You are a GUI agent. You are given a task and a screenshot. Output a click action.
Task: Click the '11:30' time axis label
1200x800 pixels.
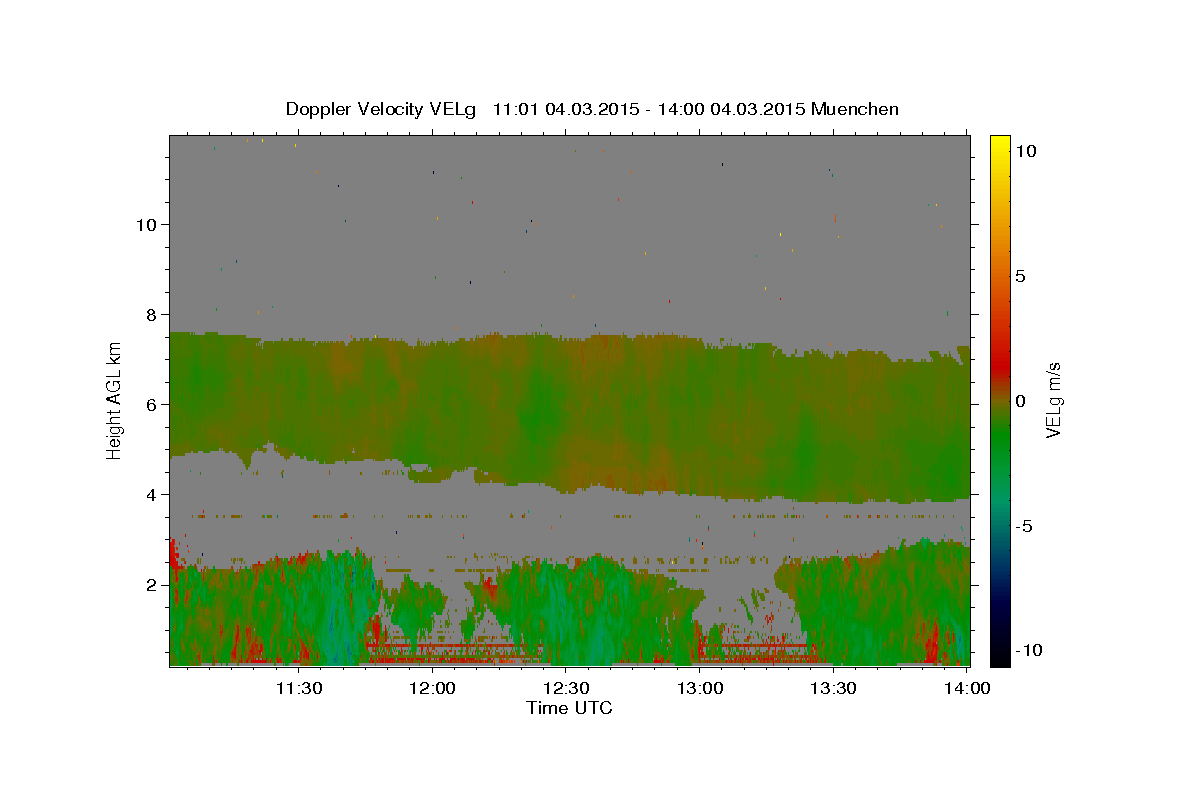click(x=298, y=688)
